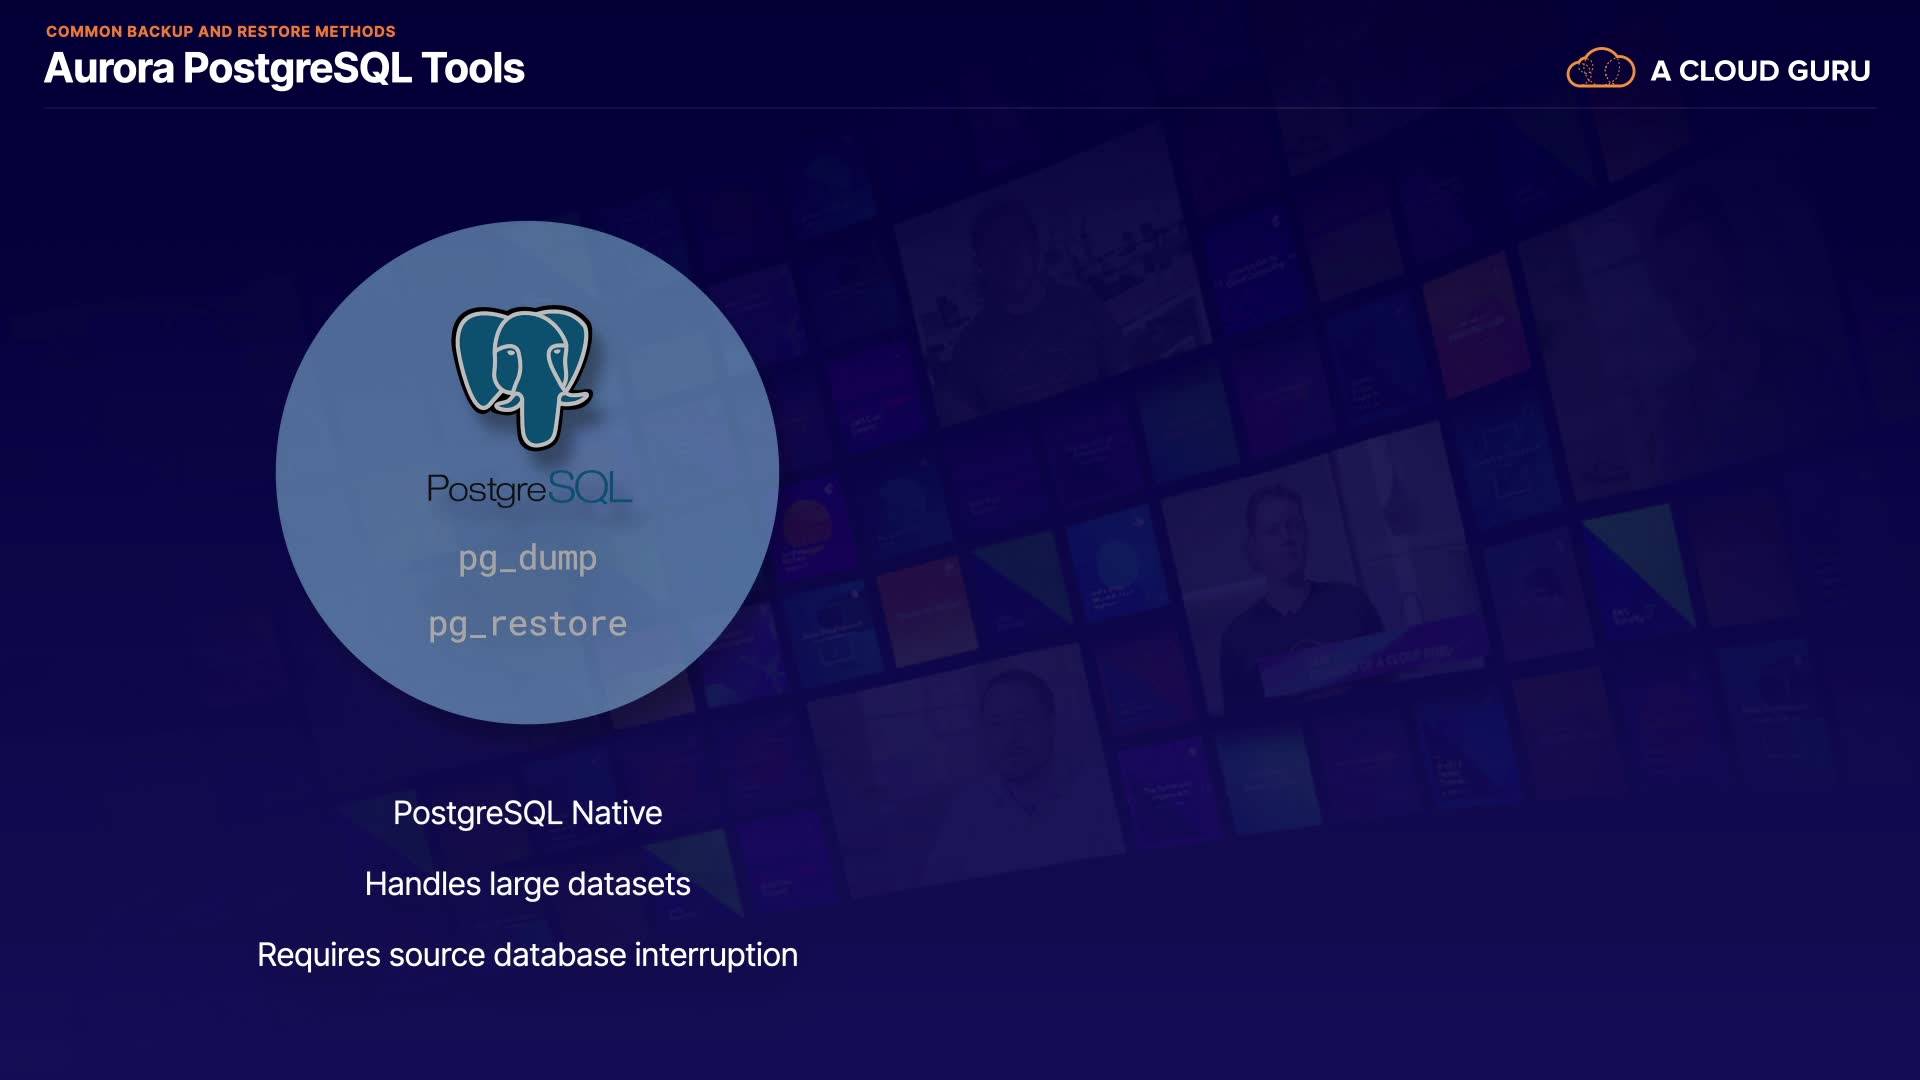Screen dimensions: 1920x1080
Task: Click Requires source database interruption text
Action: pos(527,955)
